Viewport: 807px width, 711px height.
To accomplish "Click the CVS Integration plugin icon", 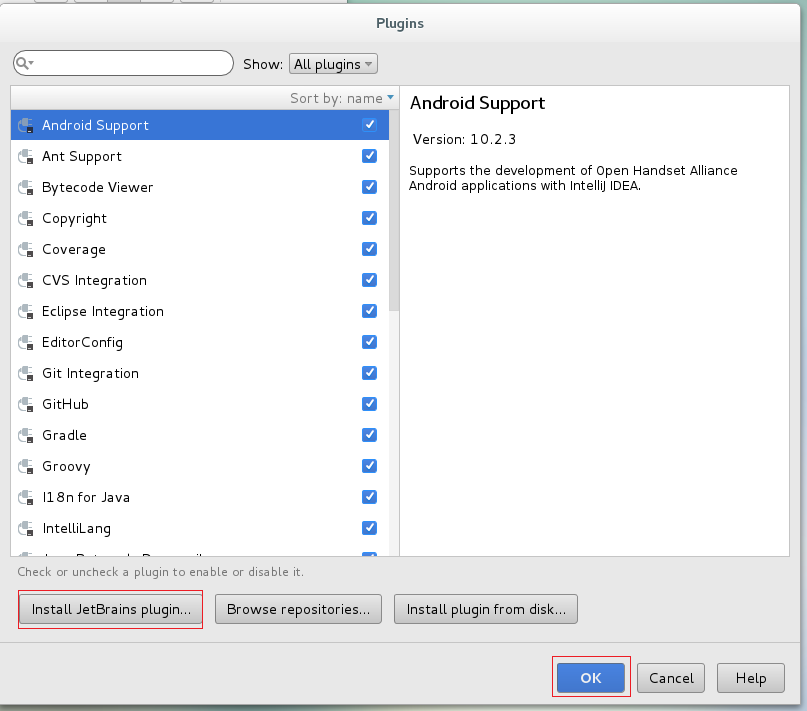I will click(x=26, y=281).
